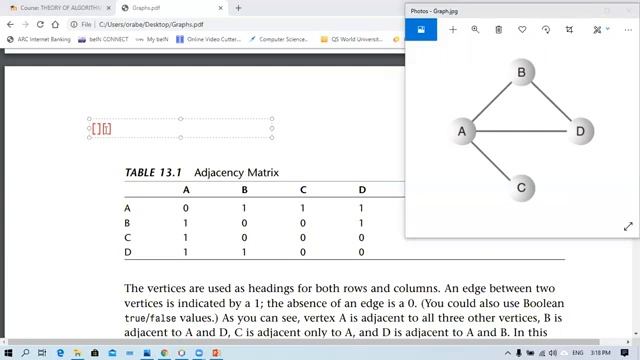Reload the Graphs.pdf page
The width and height of the screenshot is (640, 360).
[40, 24]
